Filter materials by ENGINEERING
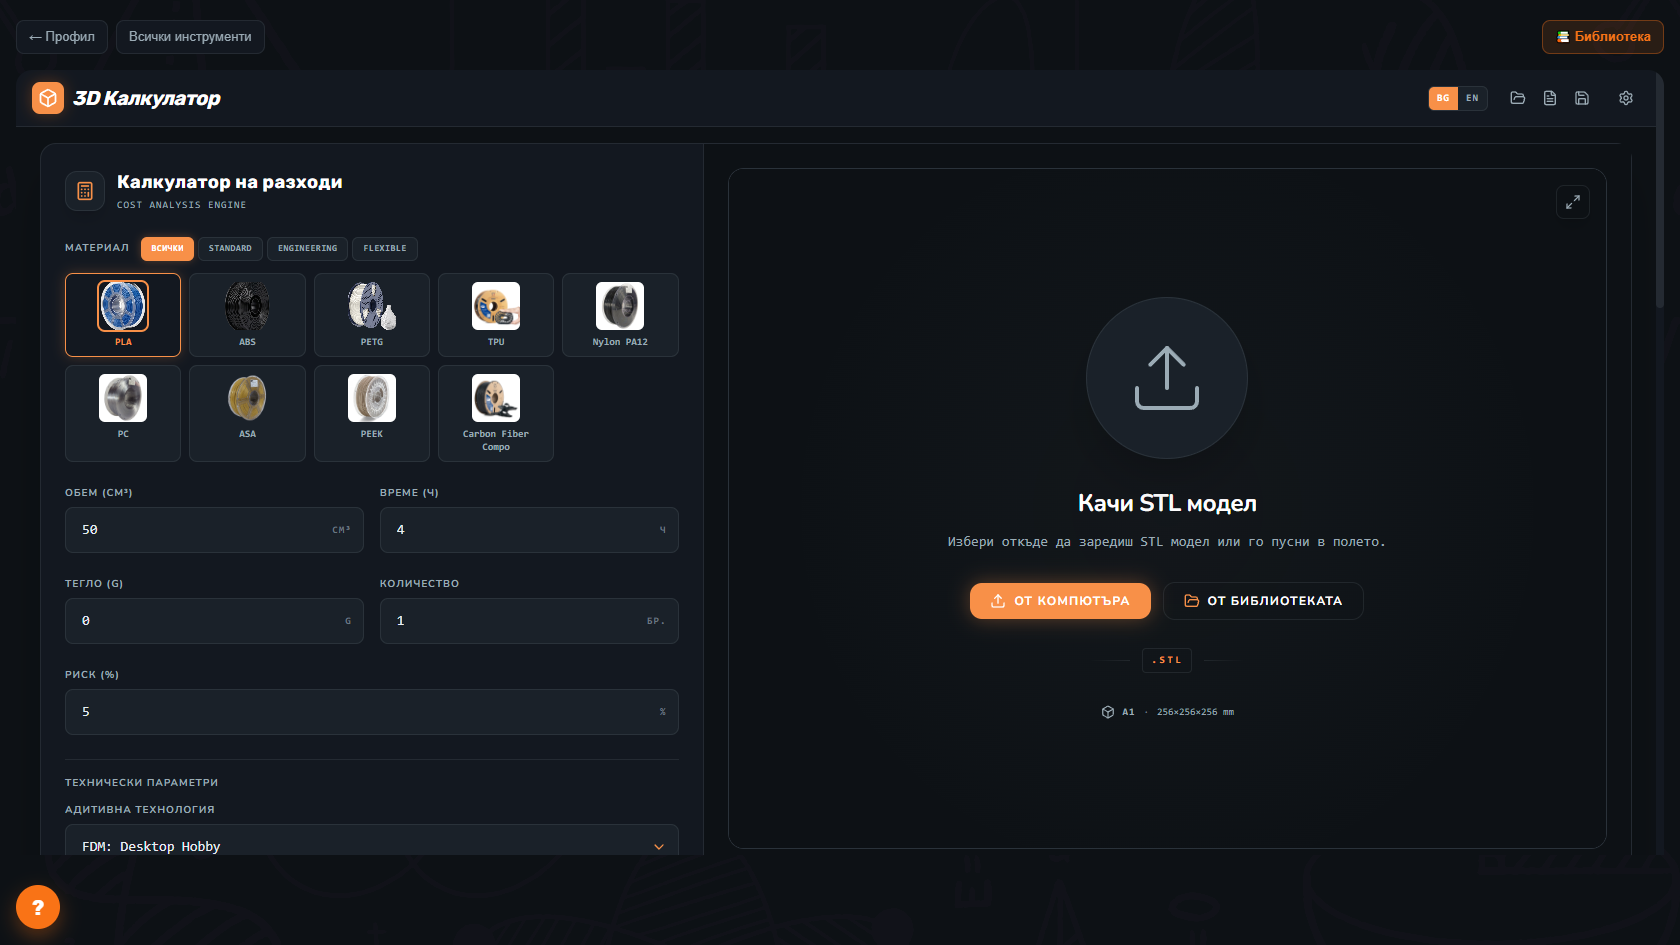The width and height of the screenshot is (1680, 945). coord(308,248)
